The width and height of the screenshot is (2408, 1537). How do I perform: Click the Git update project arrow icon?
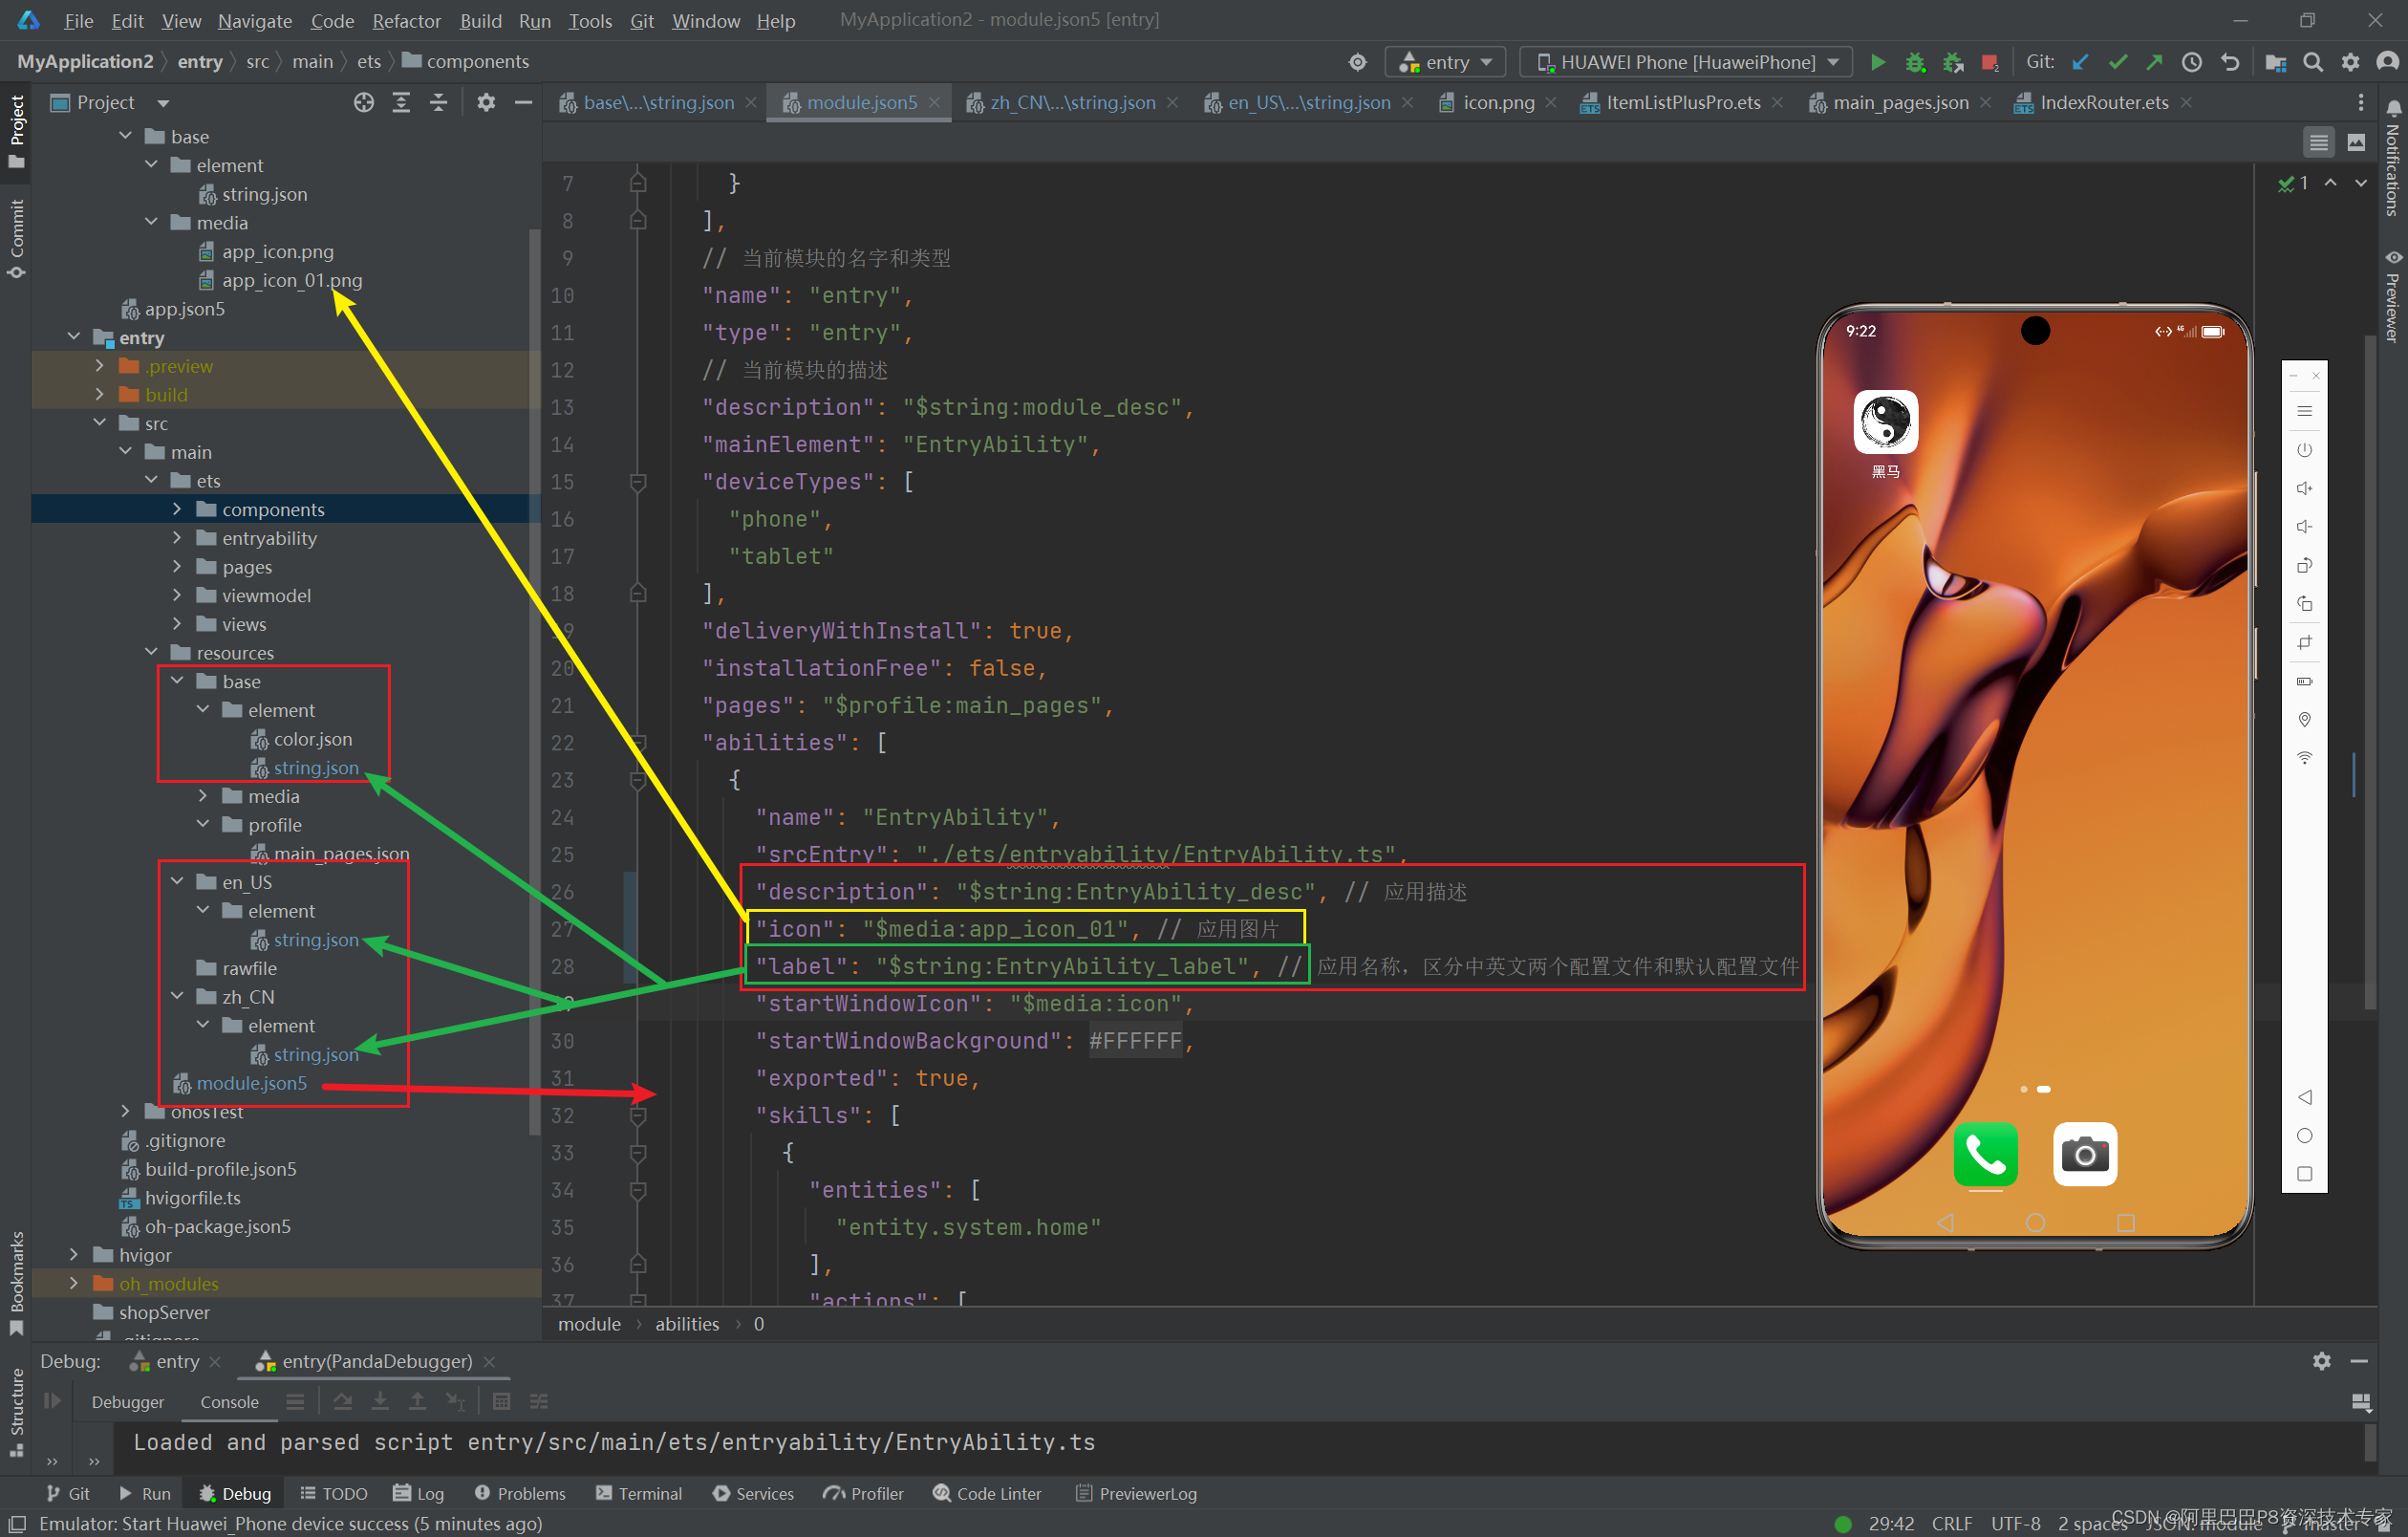click(2080, 62)
